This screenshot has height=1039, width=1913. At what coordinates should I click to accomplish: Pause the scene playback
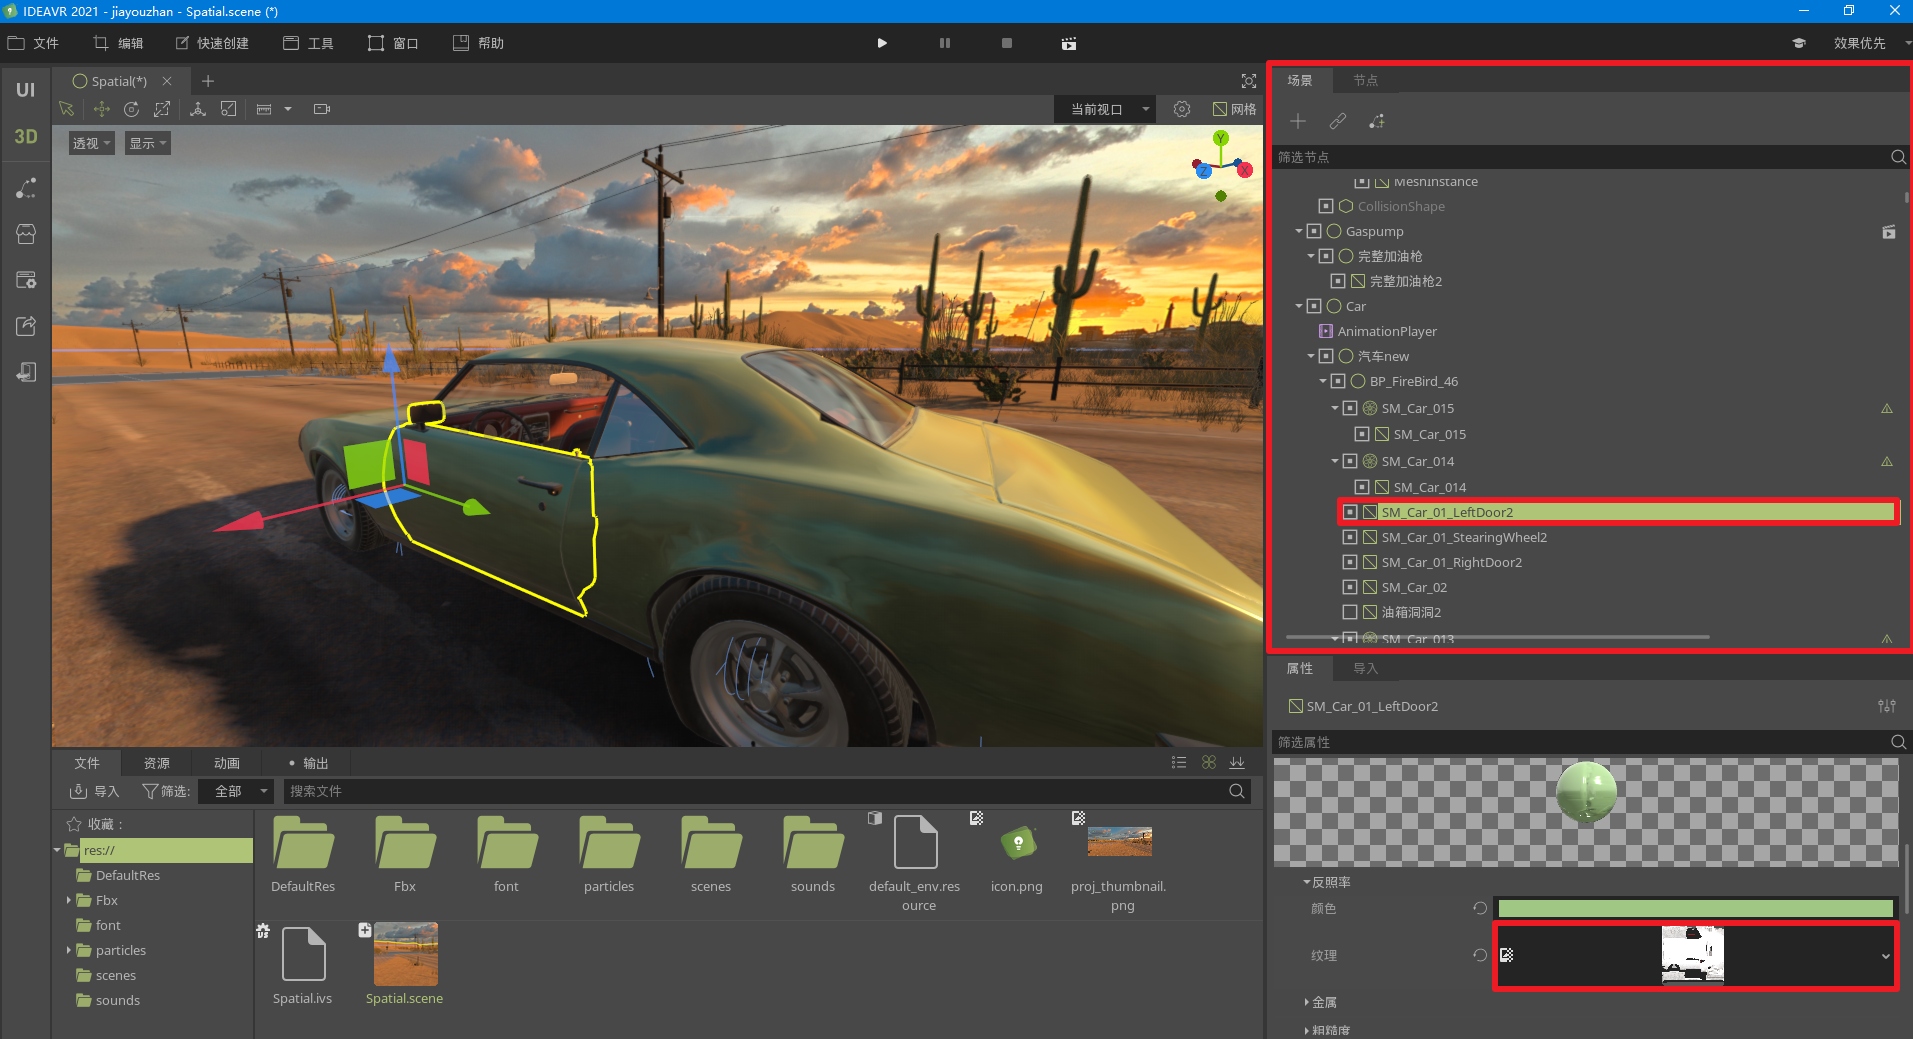pos(945,44)
